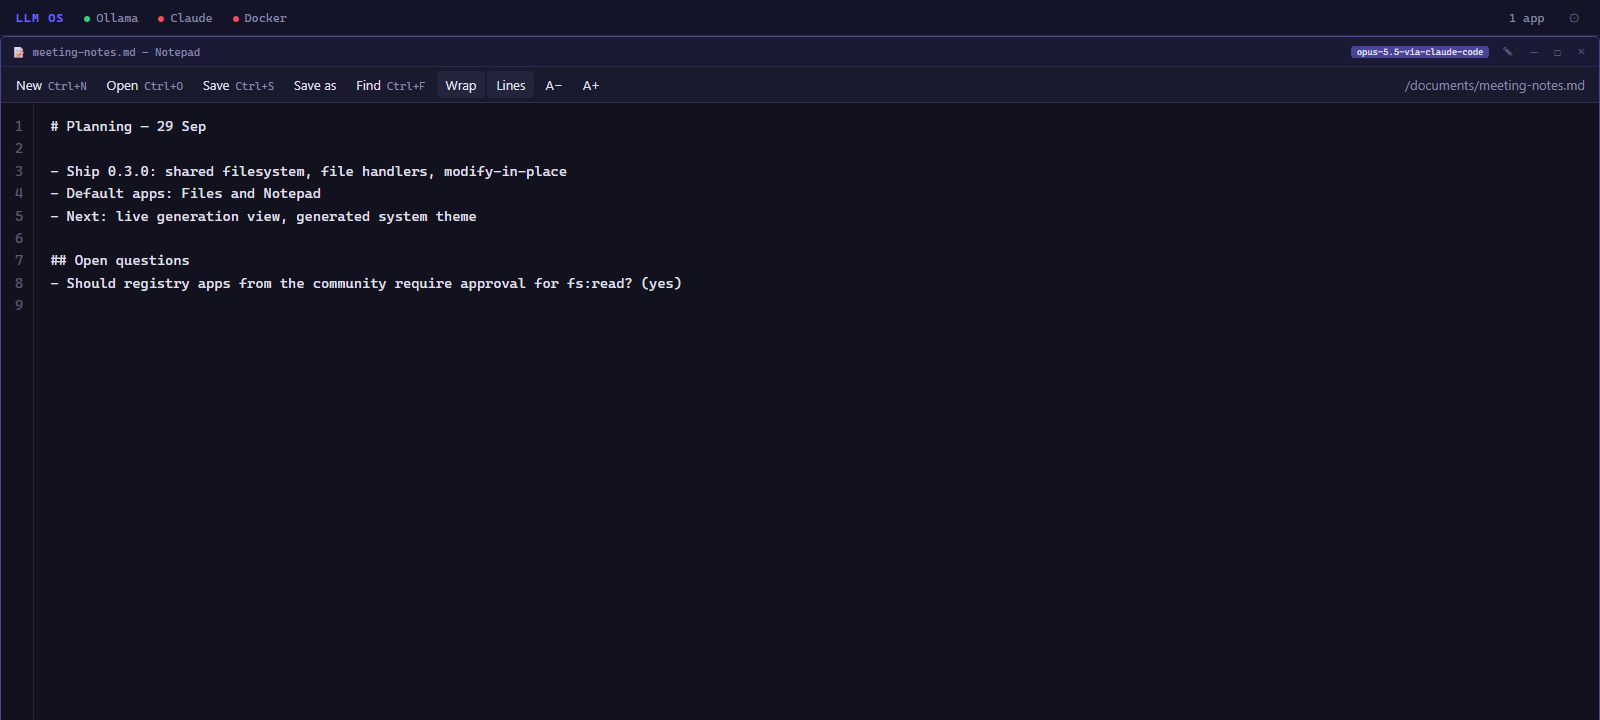This screenshot has width=1600, height=720.
Task: Click the line starting "- Ship 0.3.0"
Action: [x=308, y=172]
